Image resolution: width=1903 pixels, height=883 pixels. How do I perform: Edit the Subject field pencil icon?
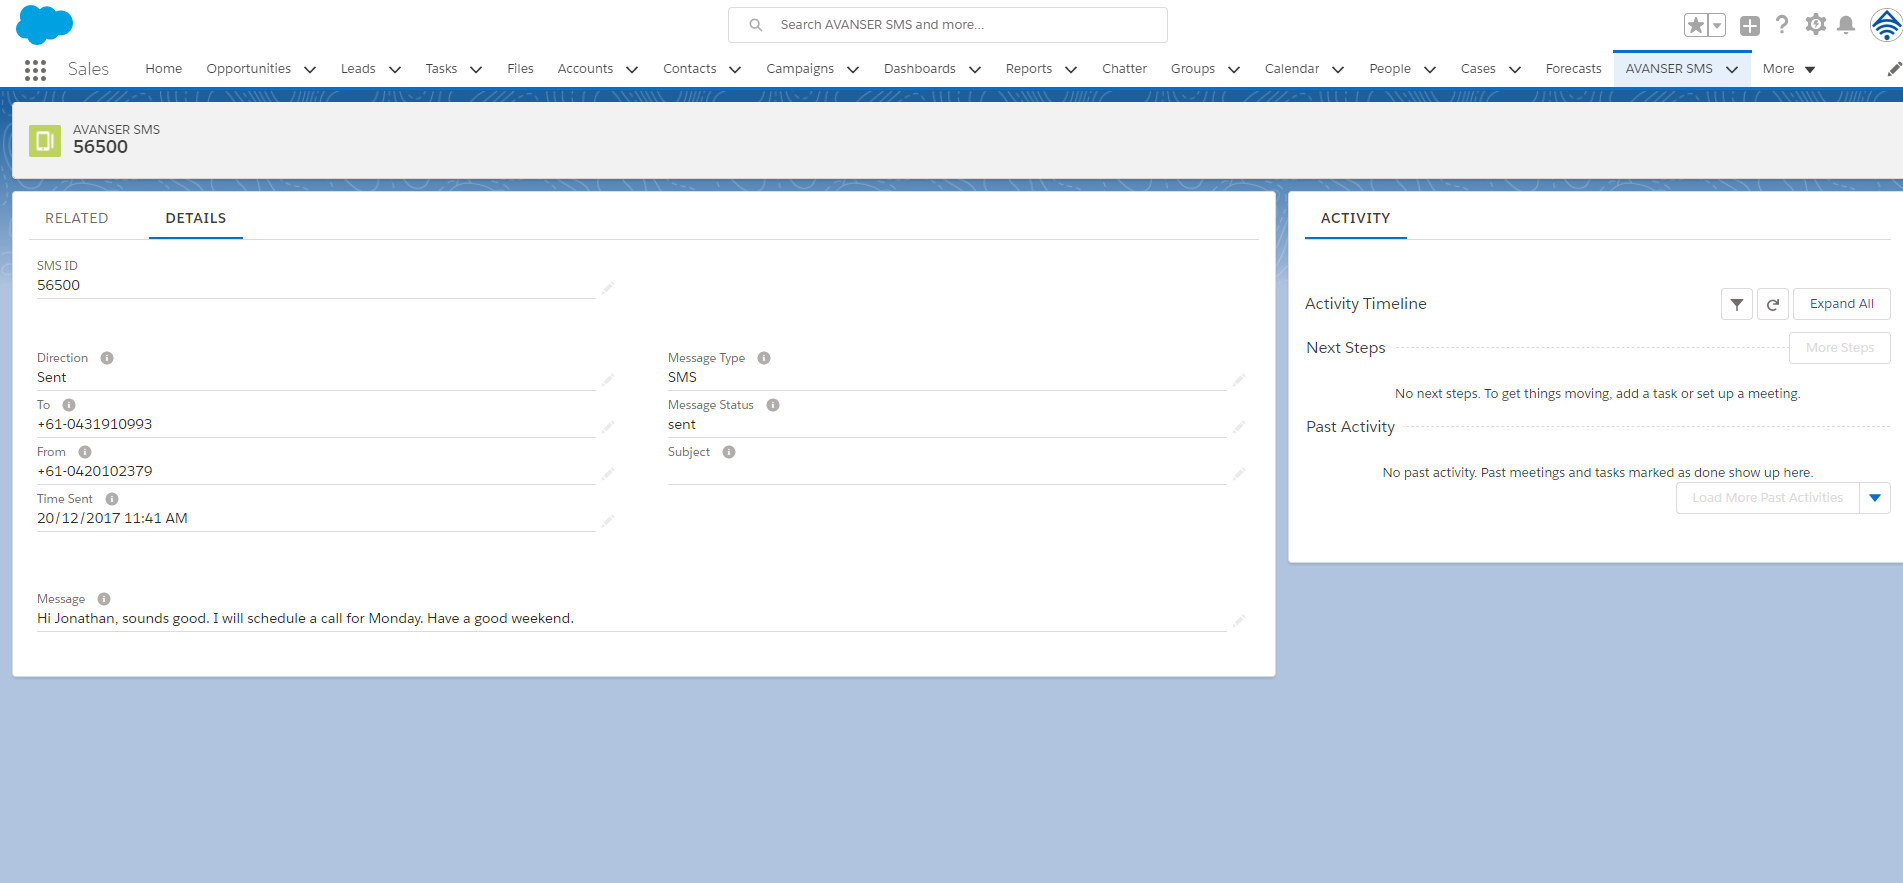point(1239,474)
